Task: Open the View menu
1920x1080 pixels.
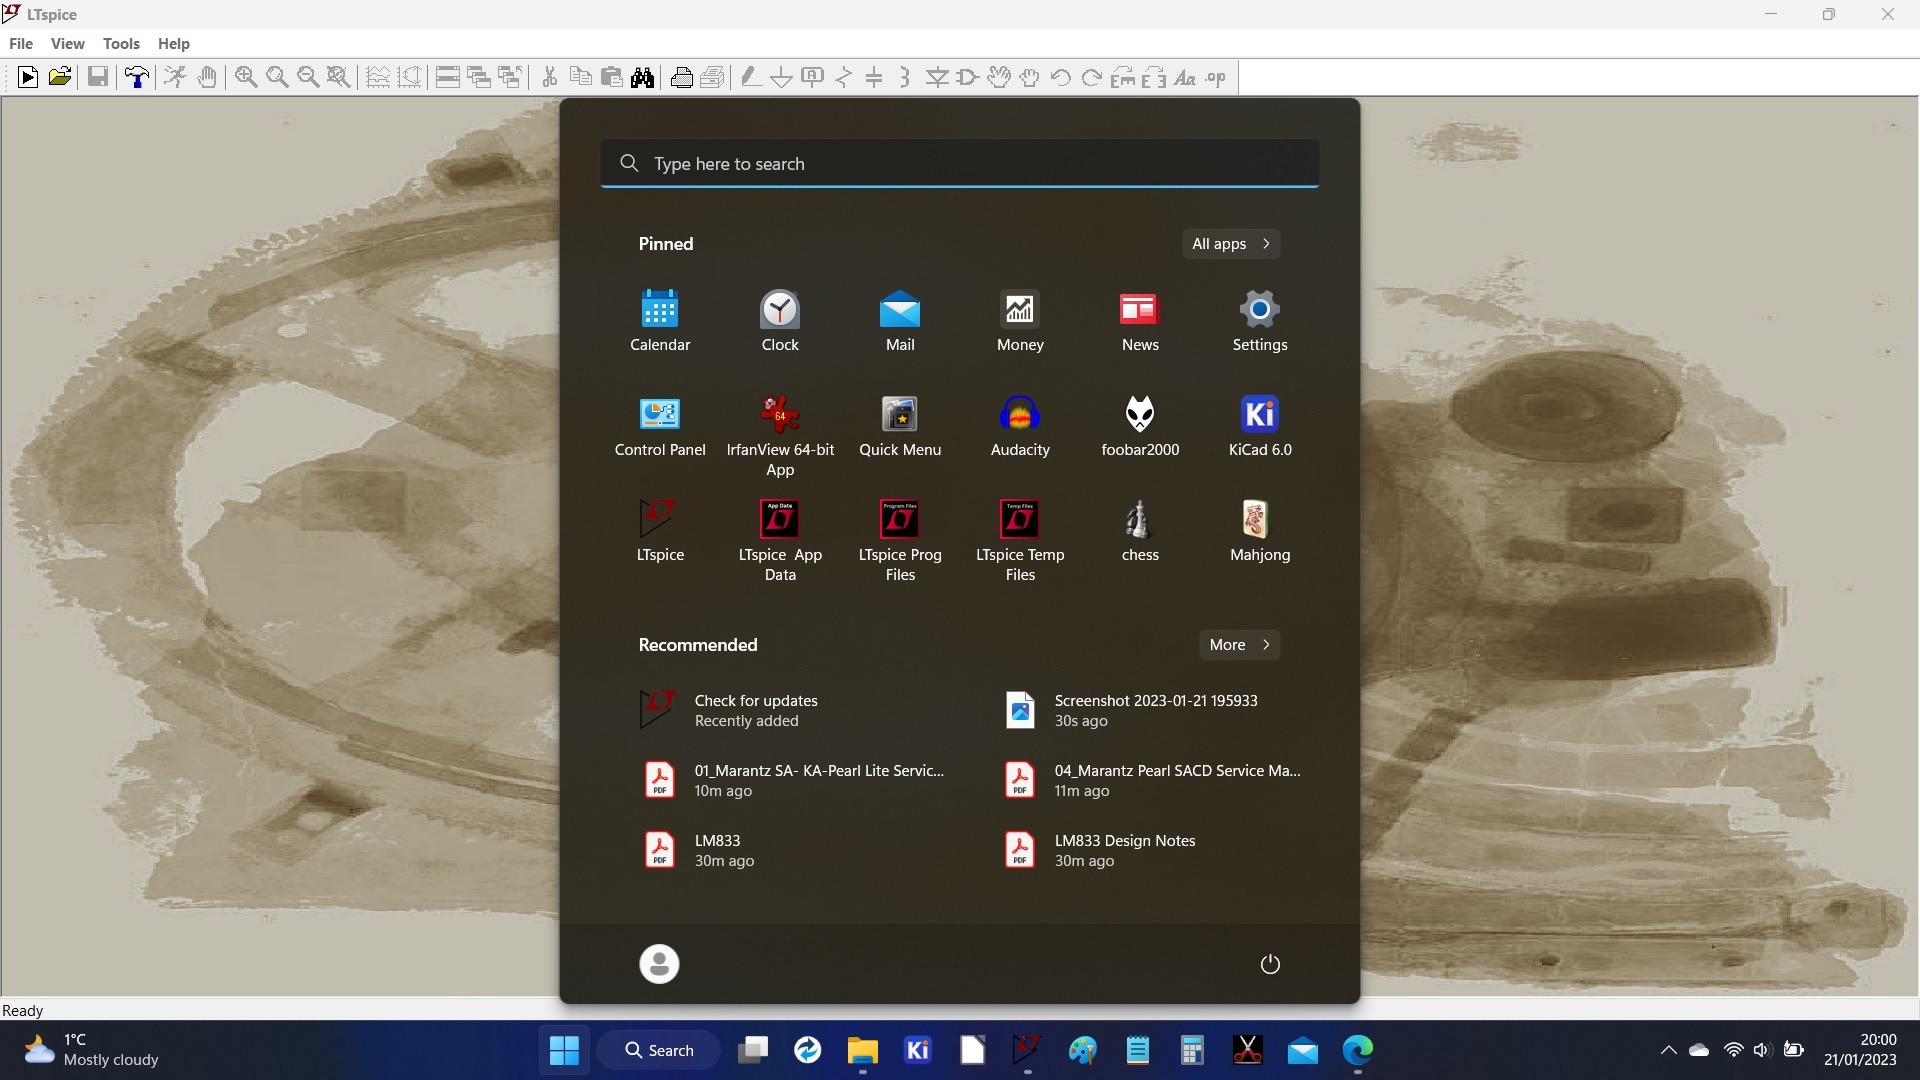Action: (x=67, y=43)
